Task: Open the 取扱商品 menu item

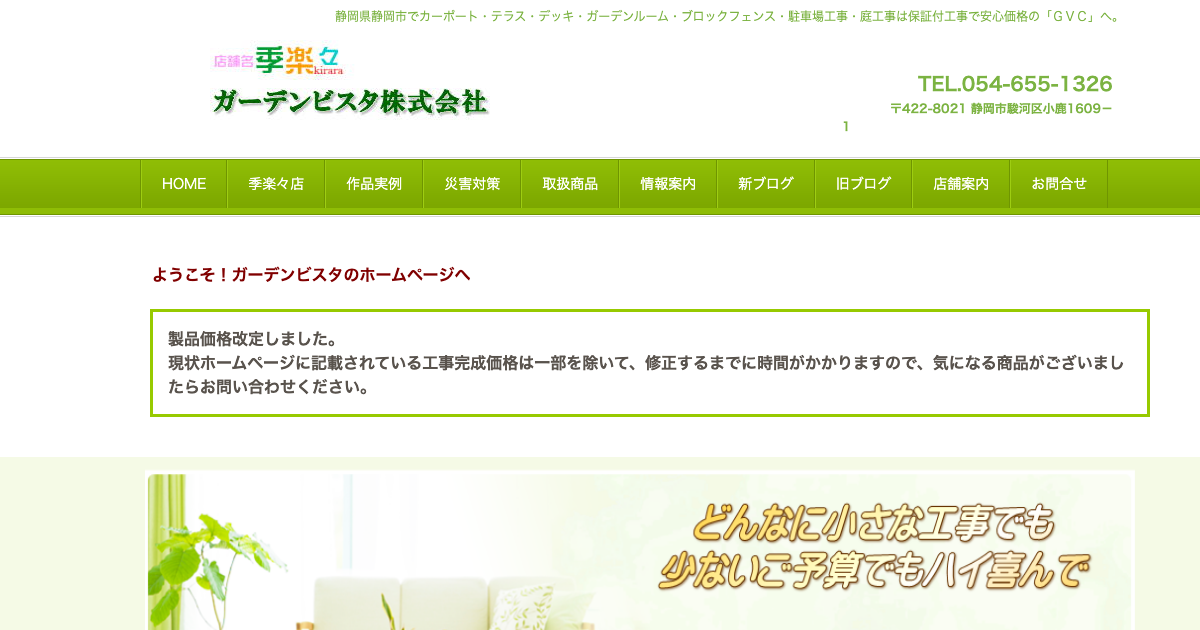Action: point(570,184)
